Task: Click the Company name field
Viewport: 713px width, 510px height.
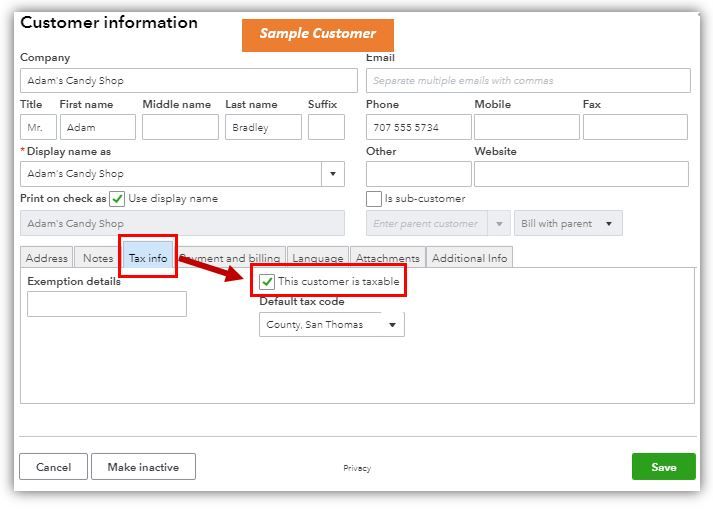Action: click(x=189, y=80)
